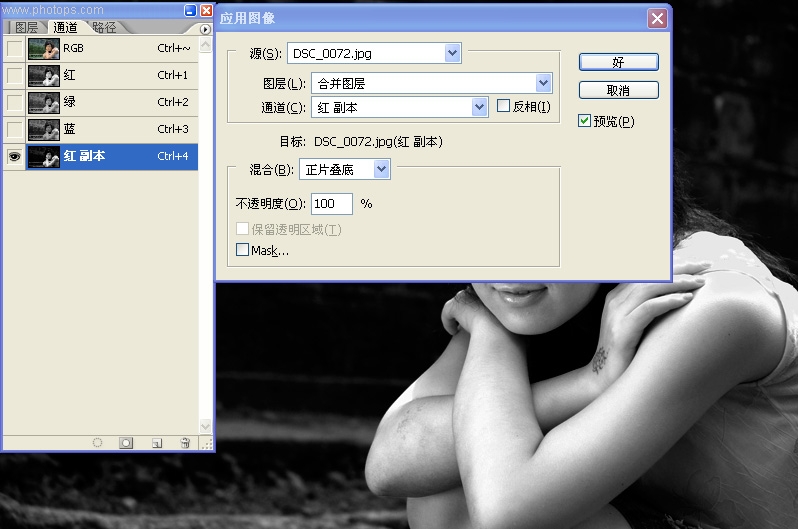Viewport: 798px width, 529px height.
Task: Select the 蓝 channel thumbnail
Action: point(44,129)
